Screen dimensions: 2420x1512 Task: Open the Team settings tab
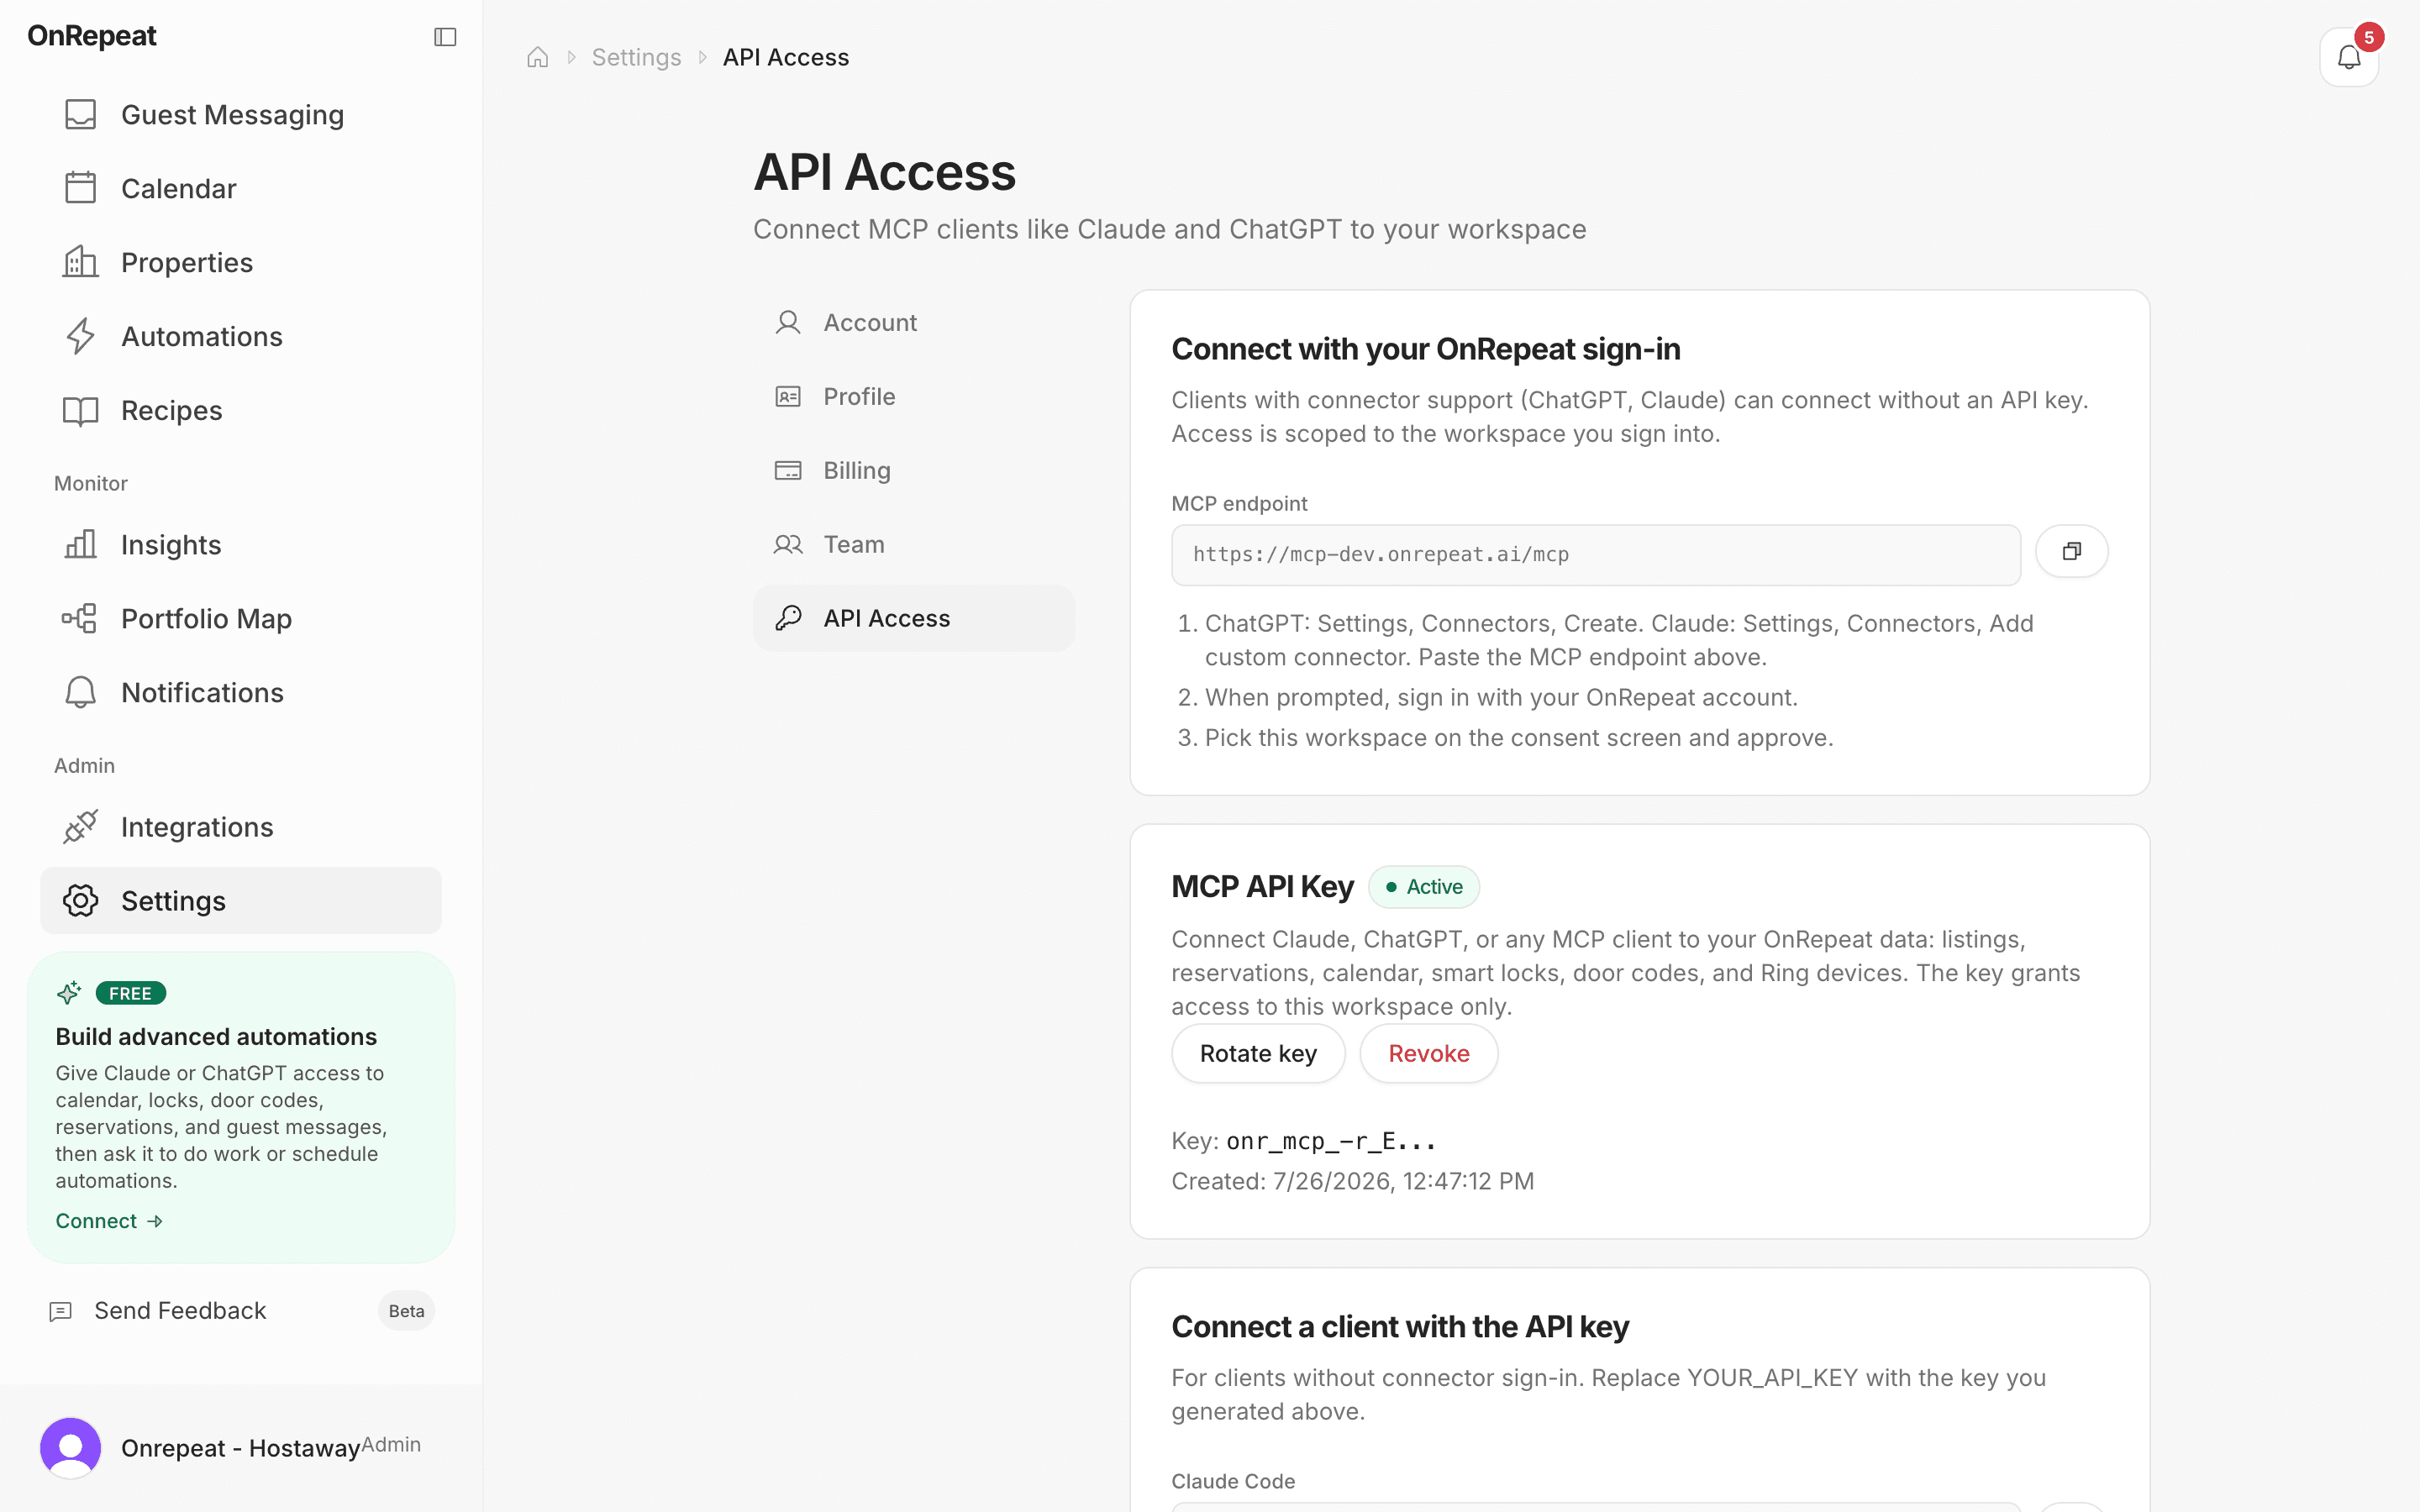coord(914,544)
